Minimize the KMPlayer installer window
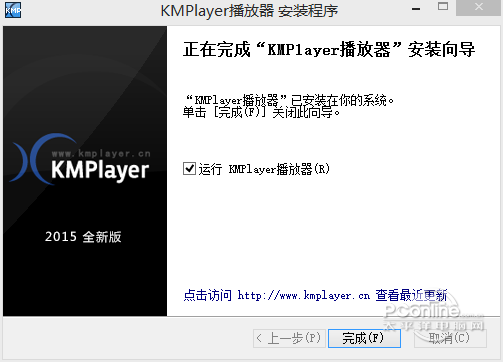The image size is (503, 362). [x=416, y=9]
